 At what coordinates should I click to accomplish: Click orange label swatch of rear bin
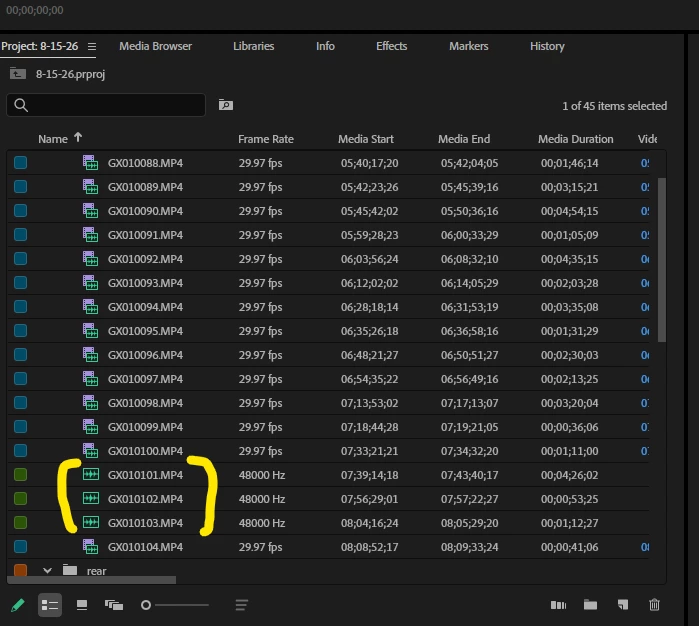coord(21,570)
